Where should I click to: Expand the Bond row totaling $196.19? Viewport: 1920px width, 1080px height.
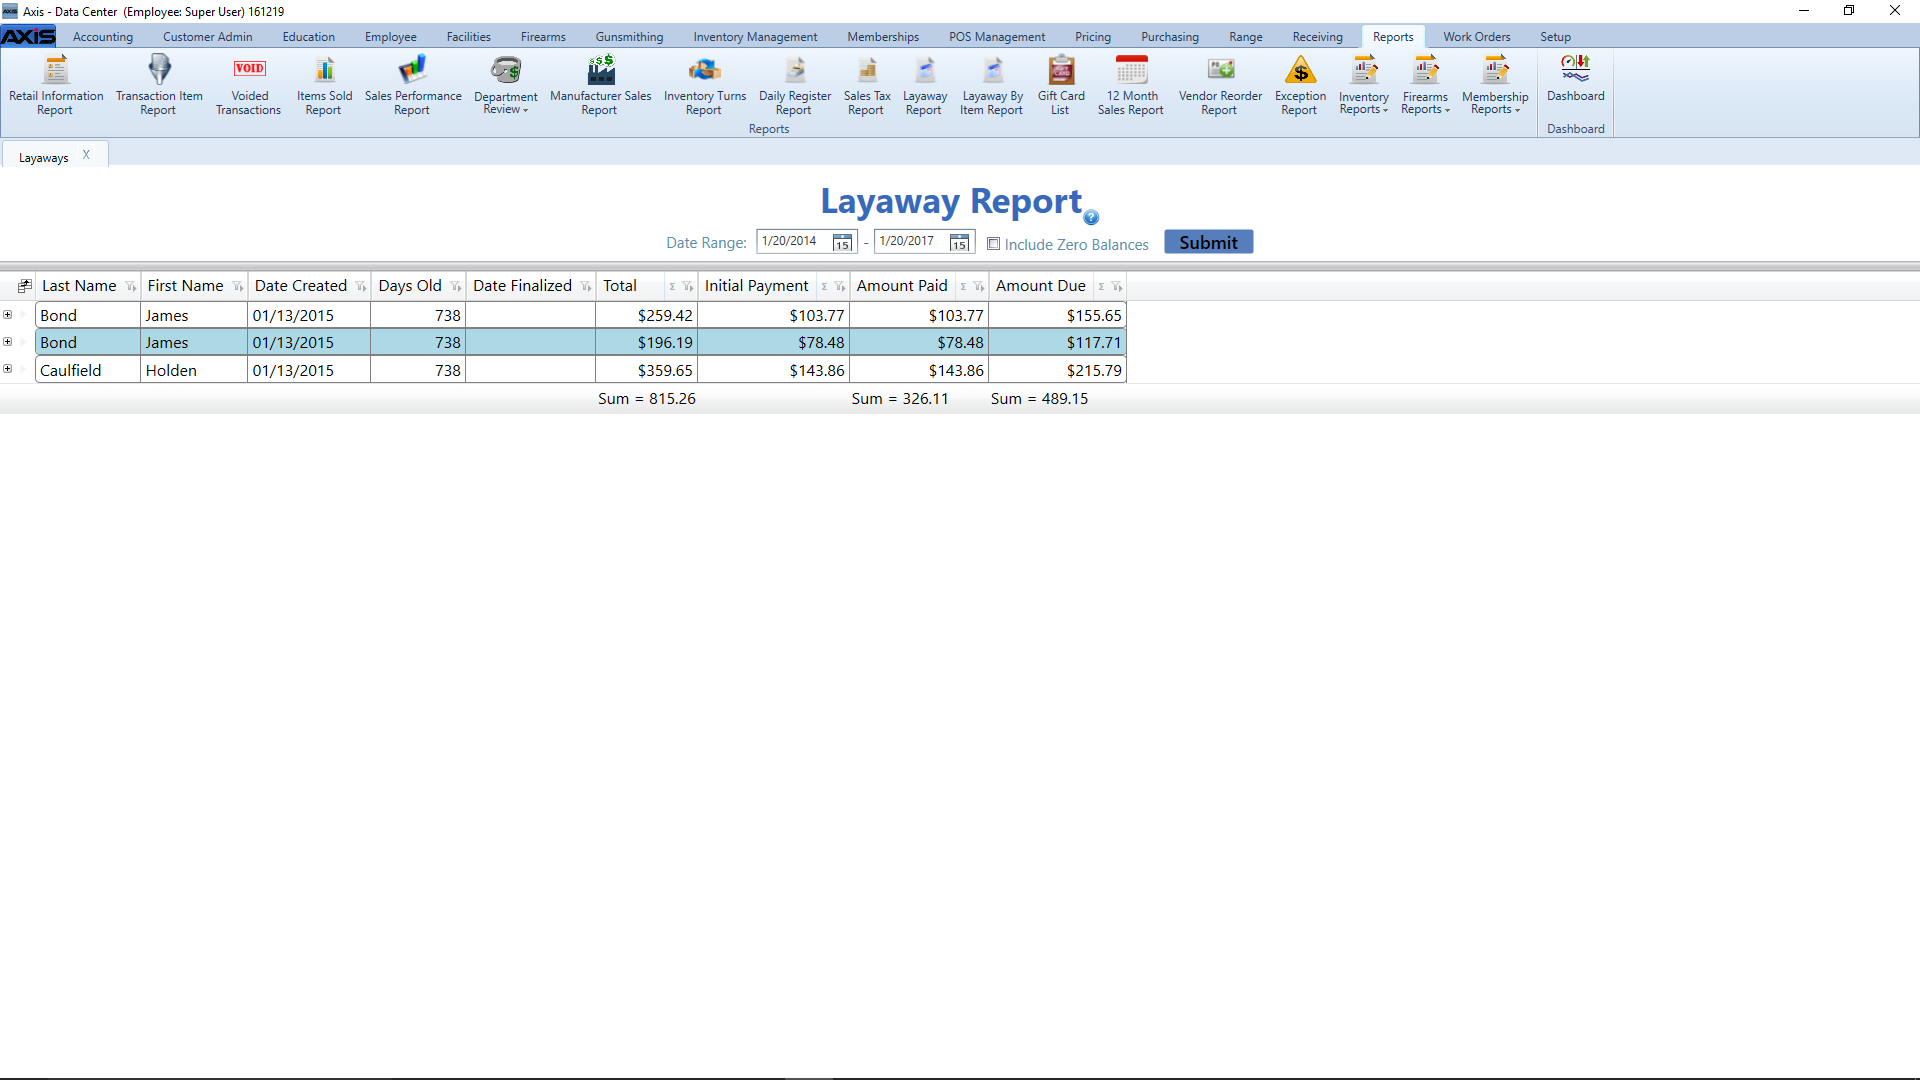(x=8, y=342)
